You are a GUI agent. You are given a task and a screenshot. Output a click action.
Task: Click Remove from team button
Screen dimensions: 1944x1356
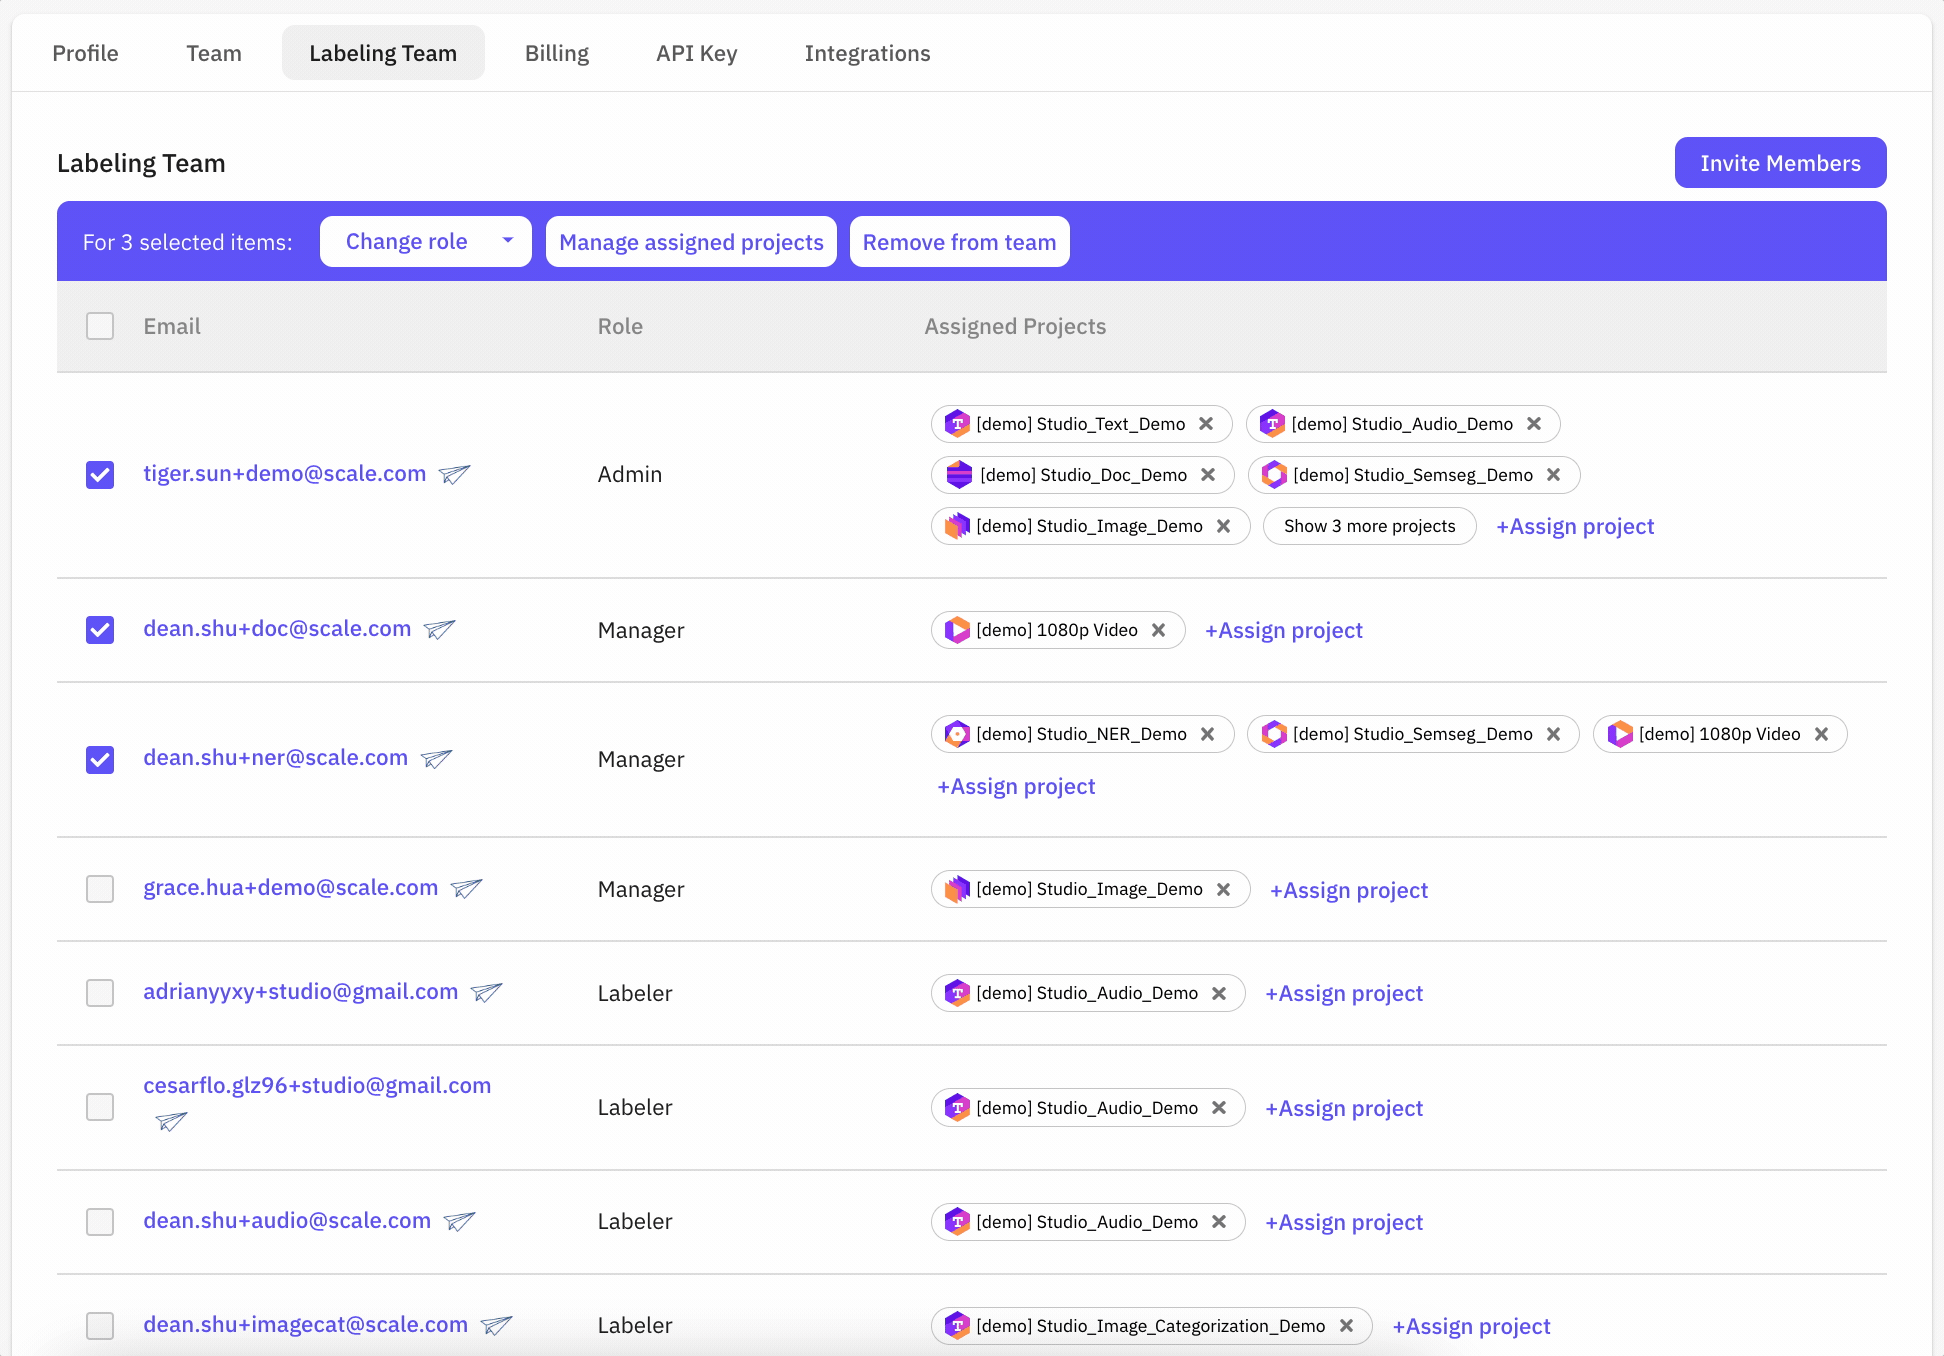coord(959,242)
